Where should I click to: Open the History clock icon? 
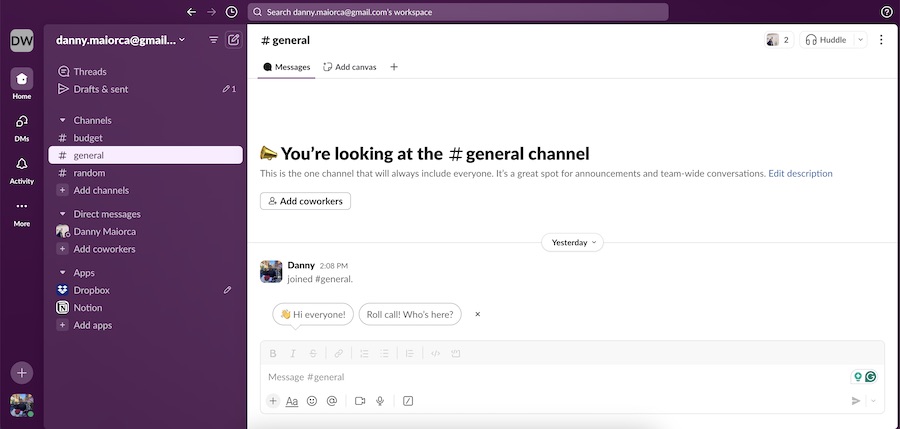pos(231,11)
